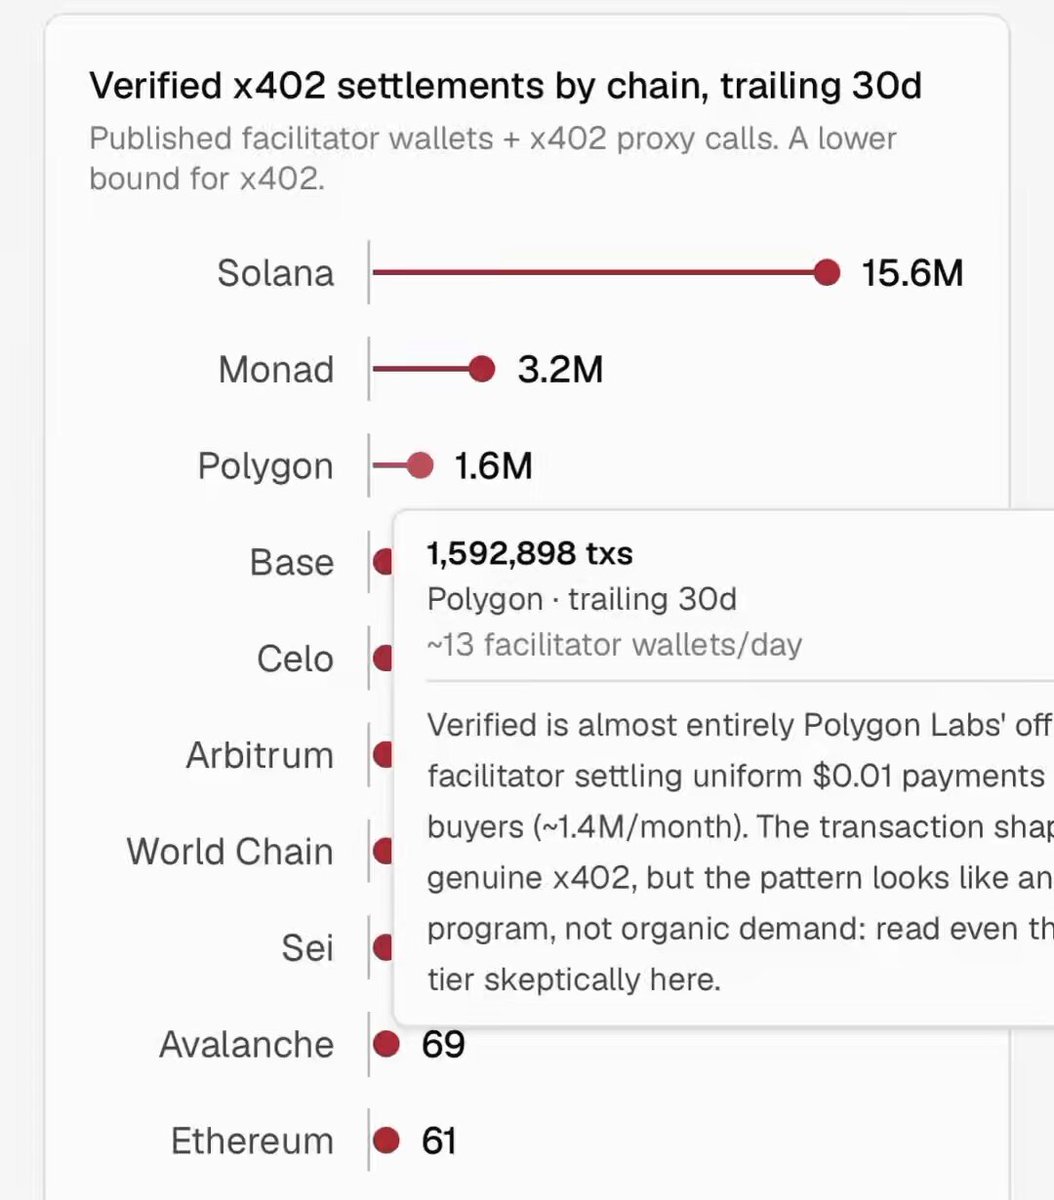This screenshot has height=1200, width=1054.
Task: Click the Sei data point dot
Action: 383,948
